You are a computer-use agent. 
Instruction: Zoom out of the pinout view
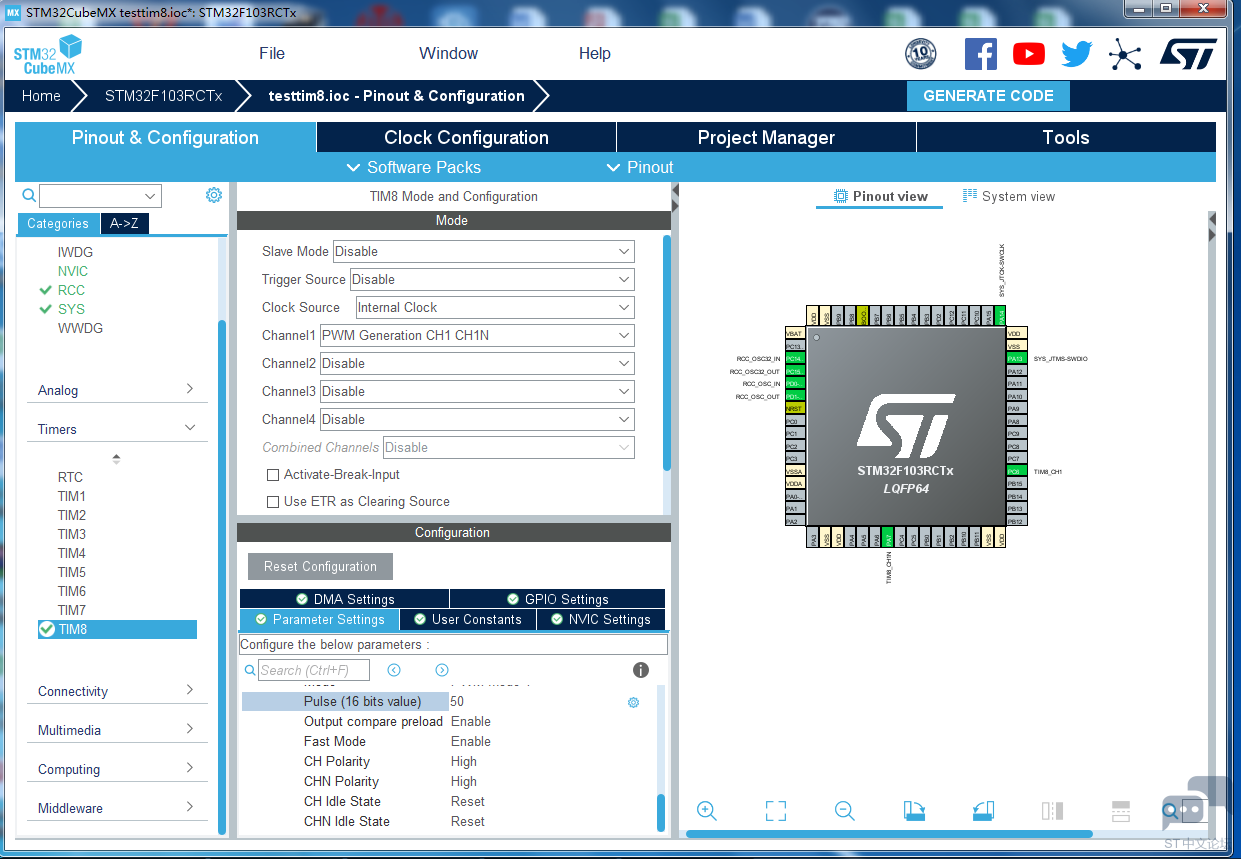[845, 811]
